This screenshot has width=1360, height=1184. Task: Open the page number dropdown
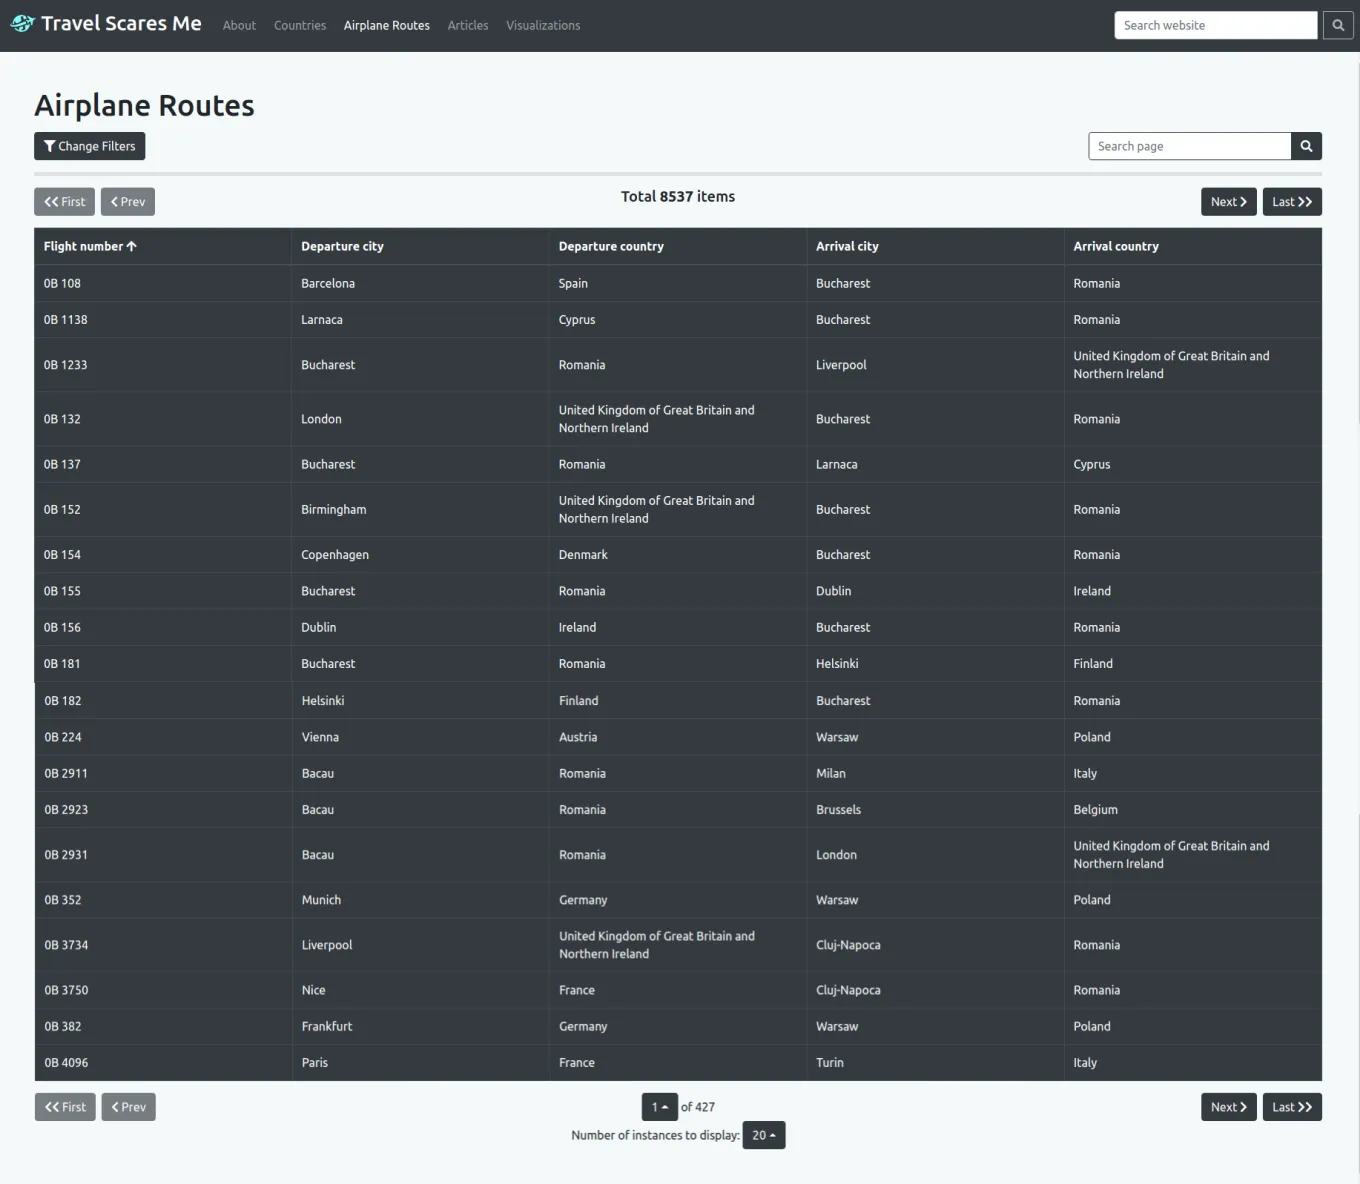tap(659, 1107)
